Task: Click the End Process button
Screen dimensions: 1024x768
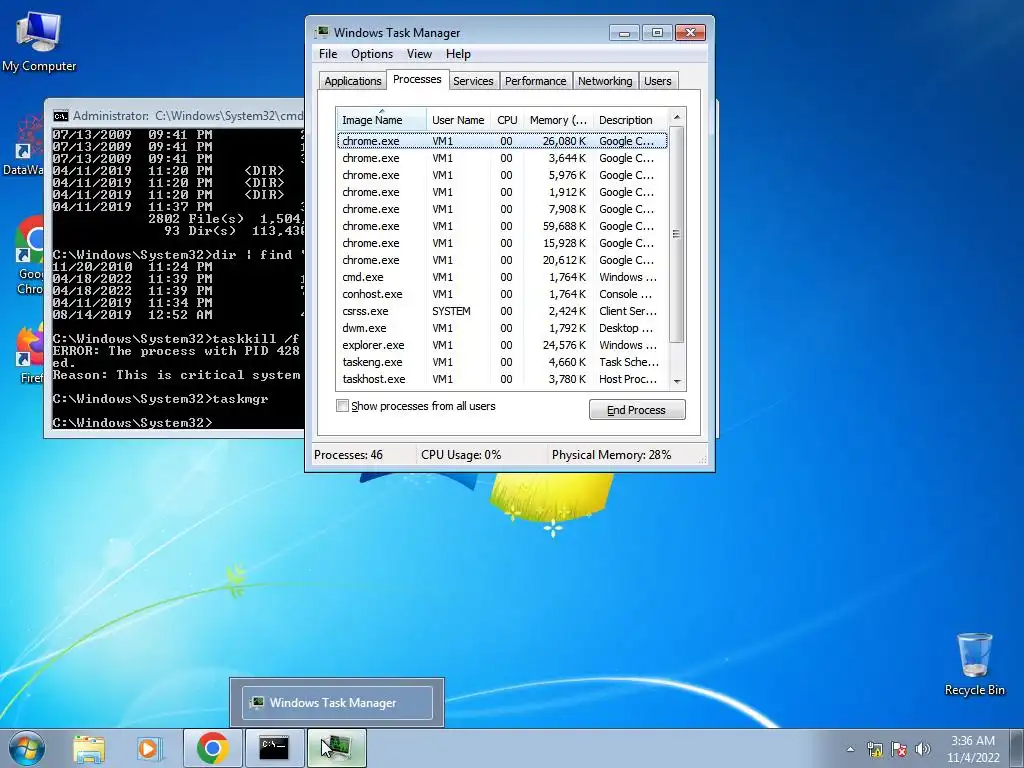Action: 637,409
